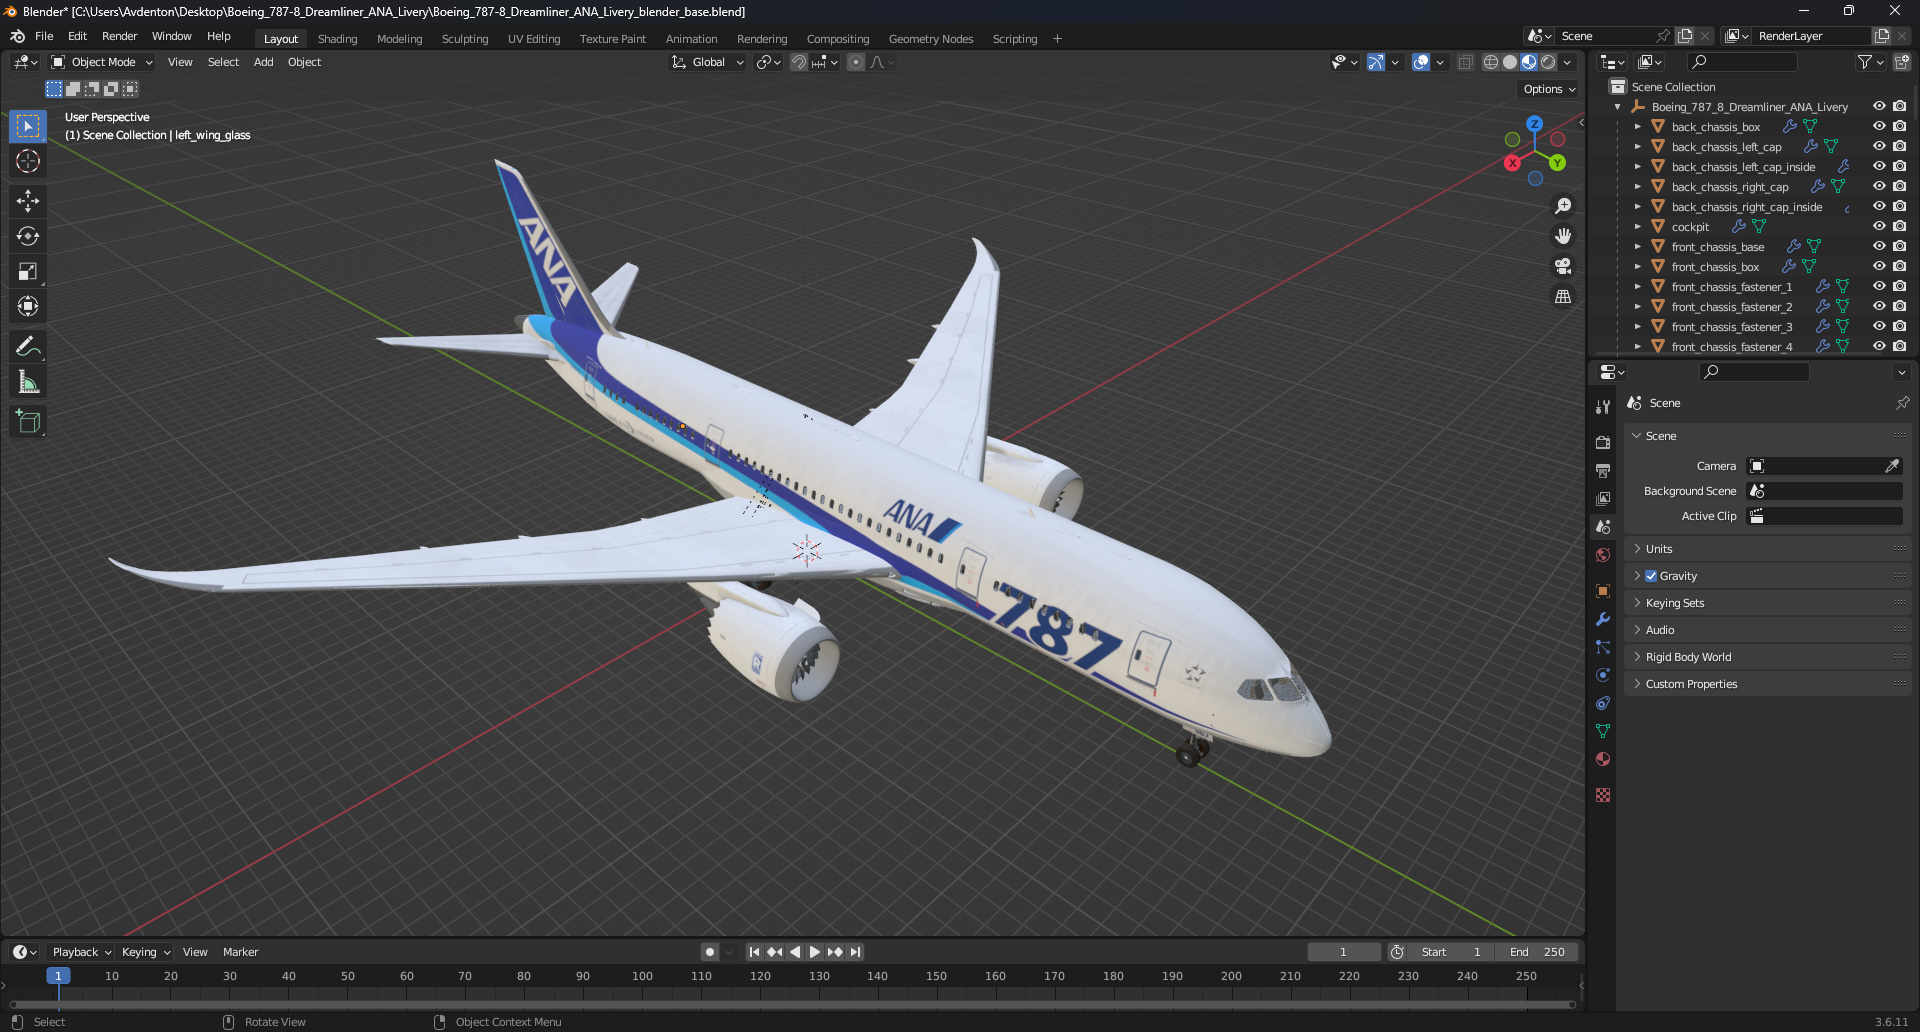Toggle visibility of front_chassis_base

(x=1879, y=246)
